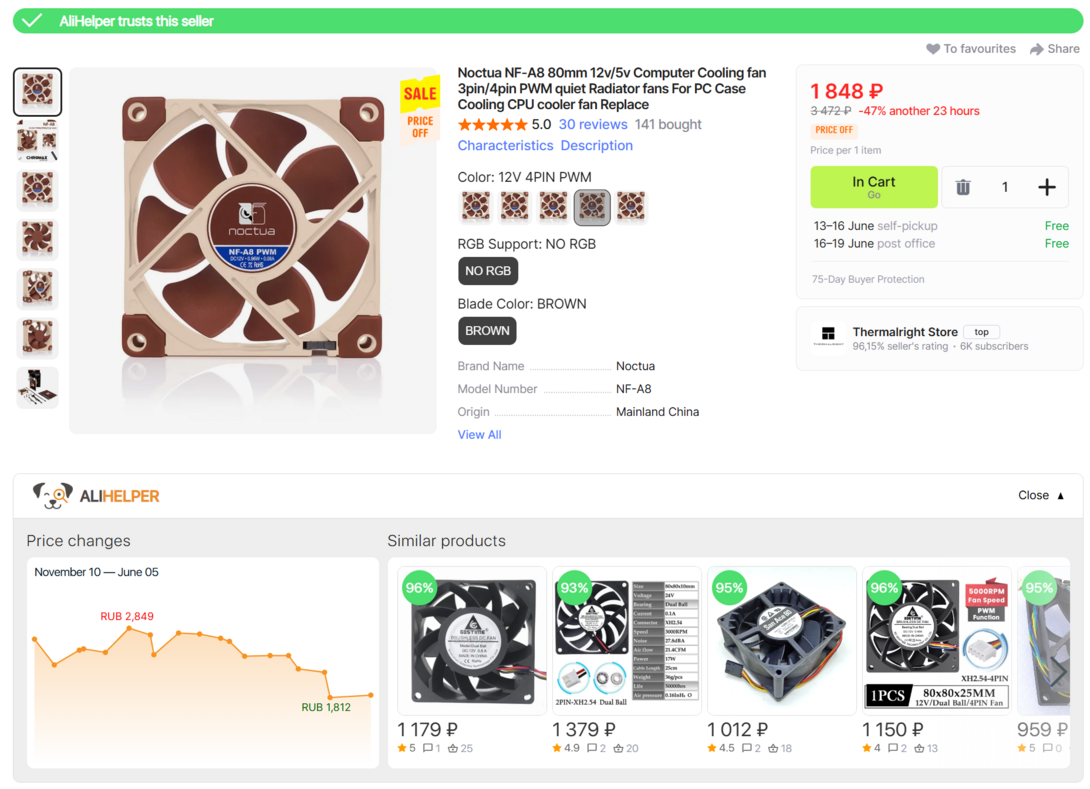Viewport: 1090px width, 789px height.
Task: Open the 1 179 ₽ similar fan product
Action: (x=472, y=640)
